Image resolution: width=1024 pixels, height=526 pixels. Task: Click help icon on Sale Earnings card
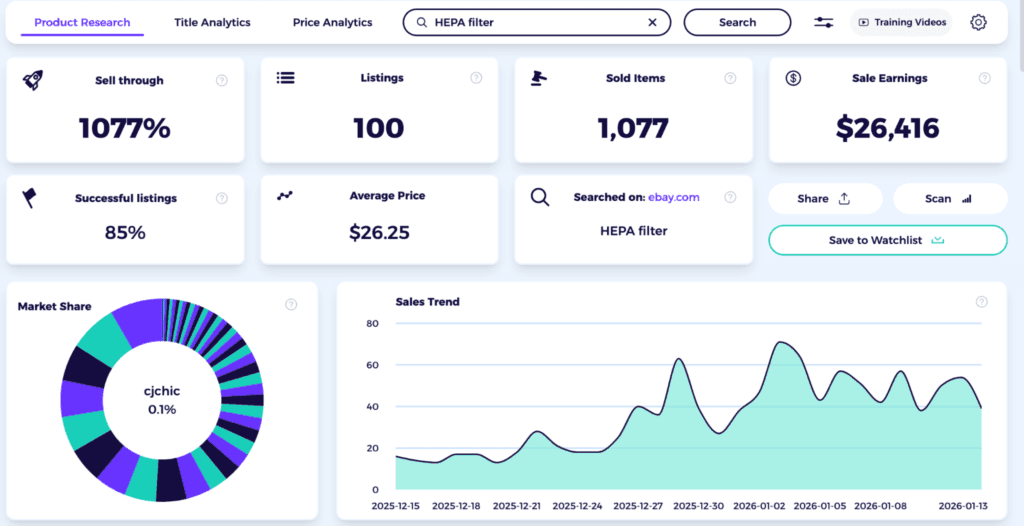[985, 78]
